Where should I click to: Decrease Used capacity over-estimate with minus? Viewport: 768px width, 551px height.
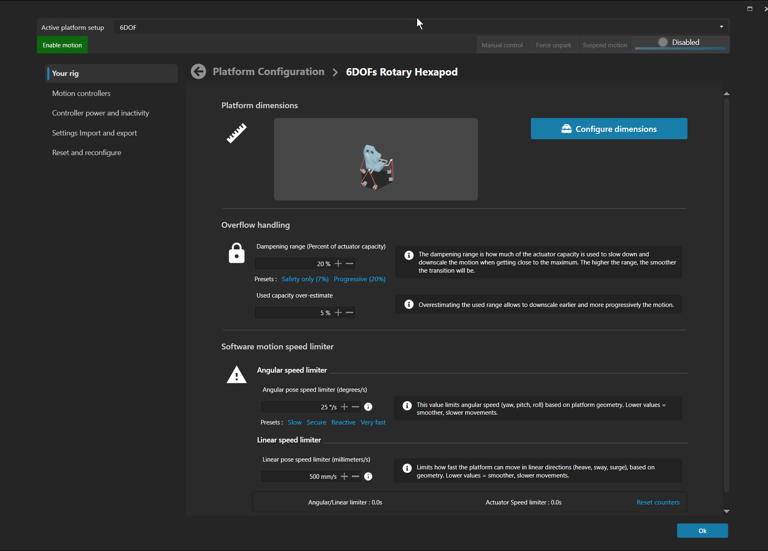[x=349, y=312]
